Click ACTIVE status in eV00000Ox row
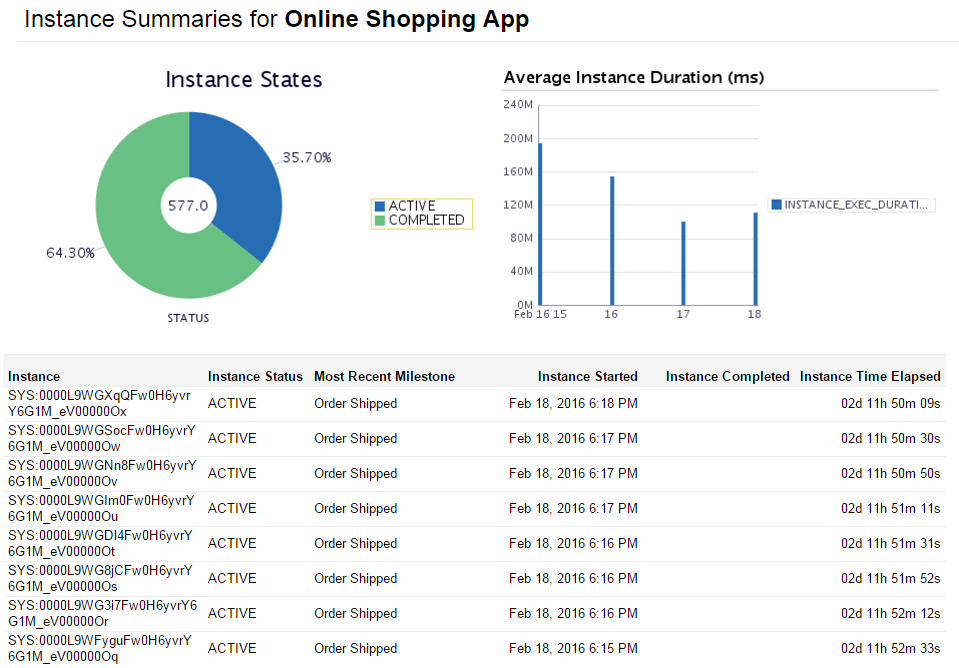 [232, 404]
